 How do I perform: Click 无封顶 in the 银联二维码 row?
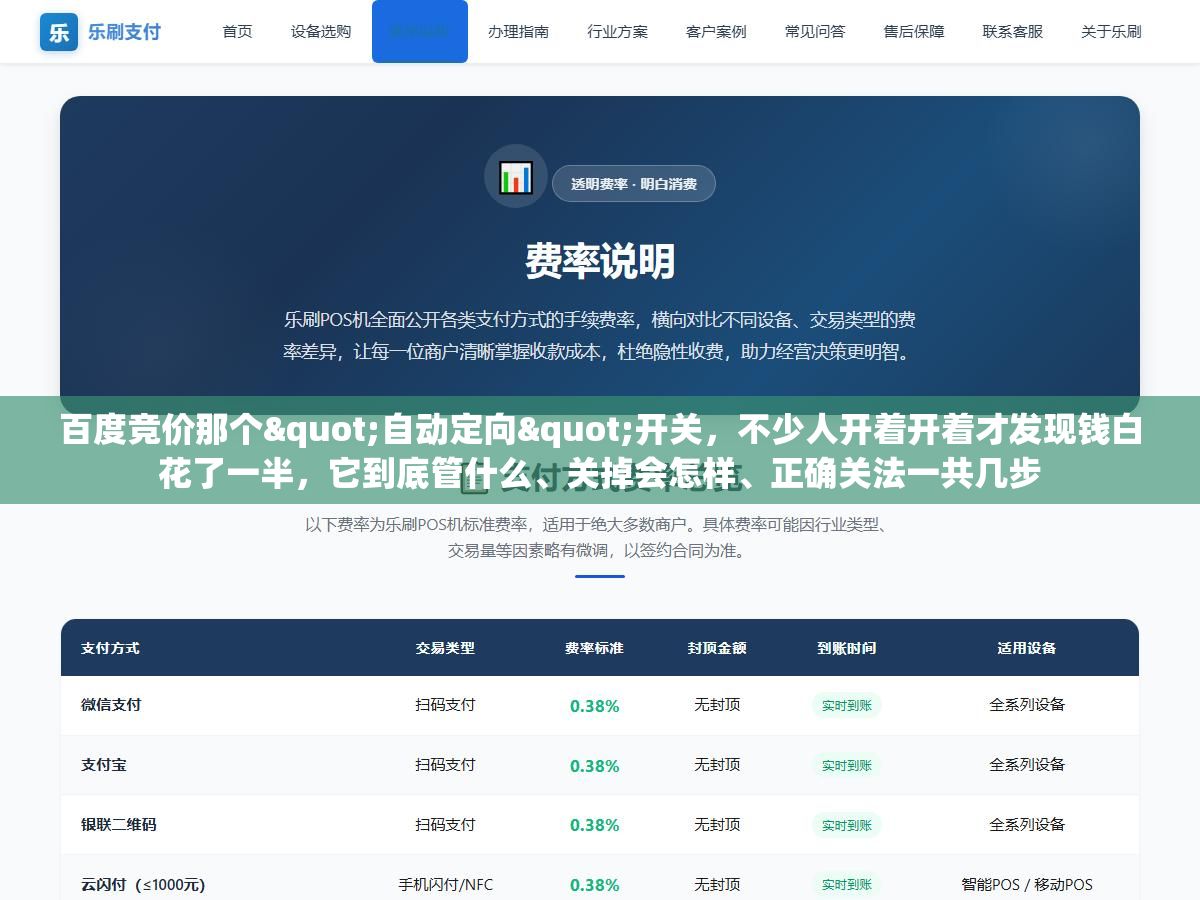(x=717, y=824)
